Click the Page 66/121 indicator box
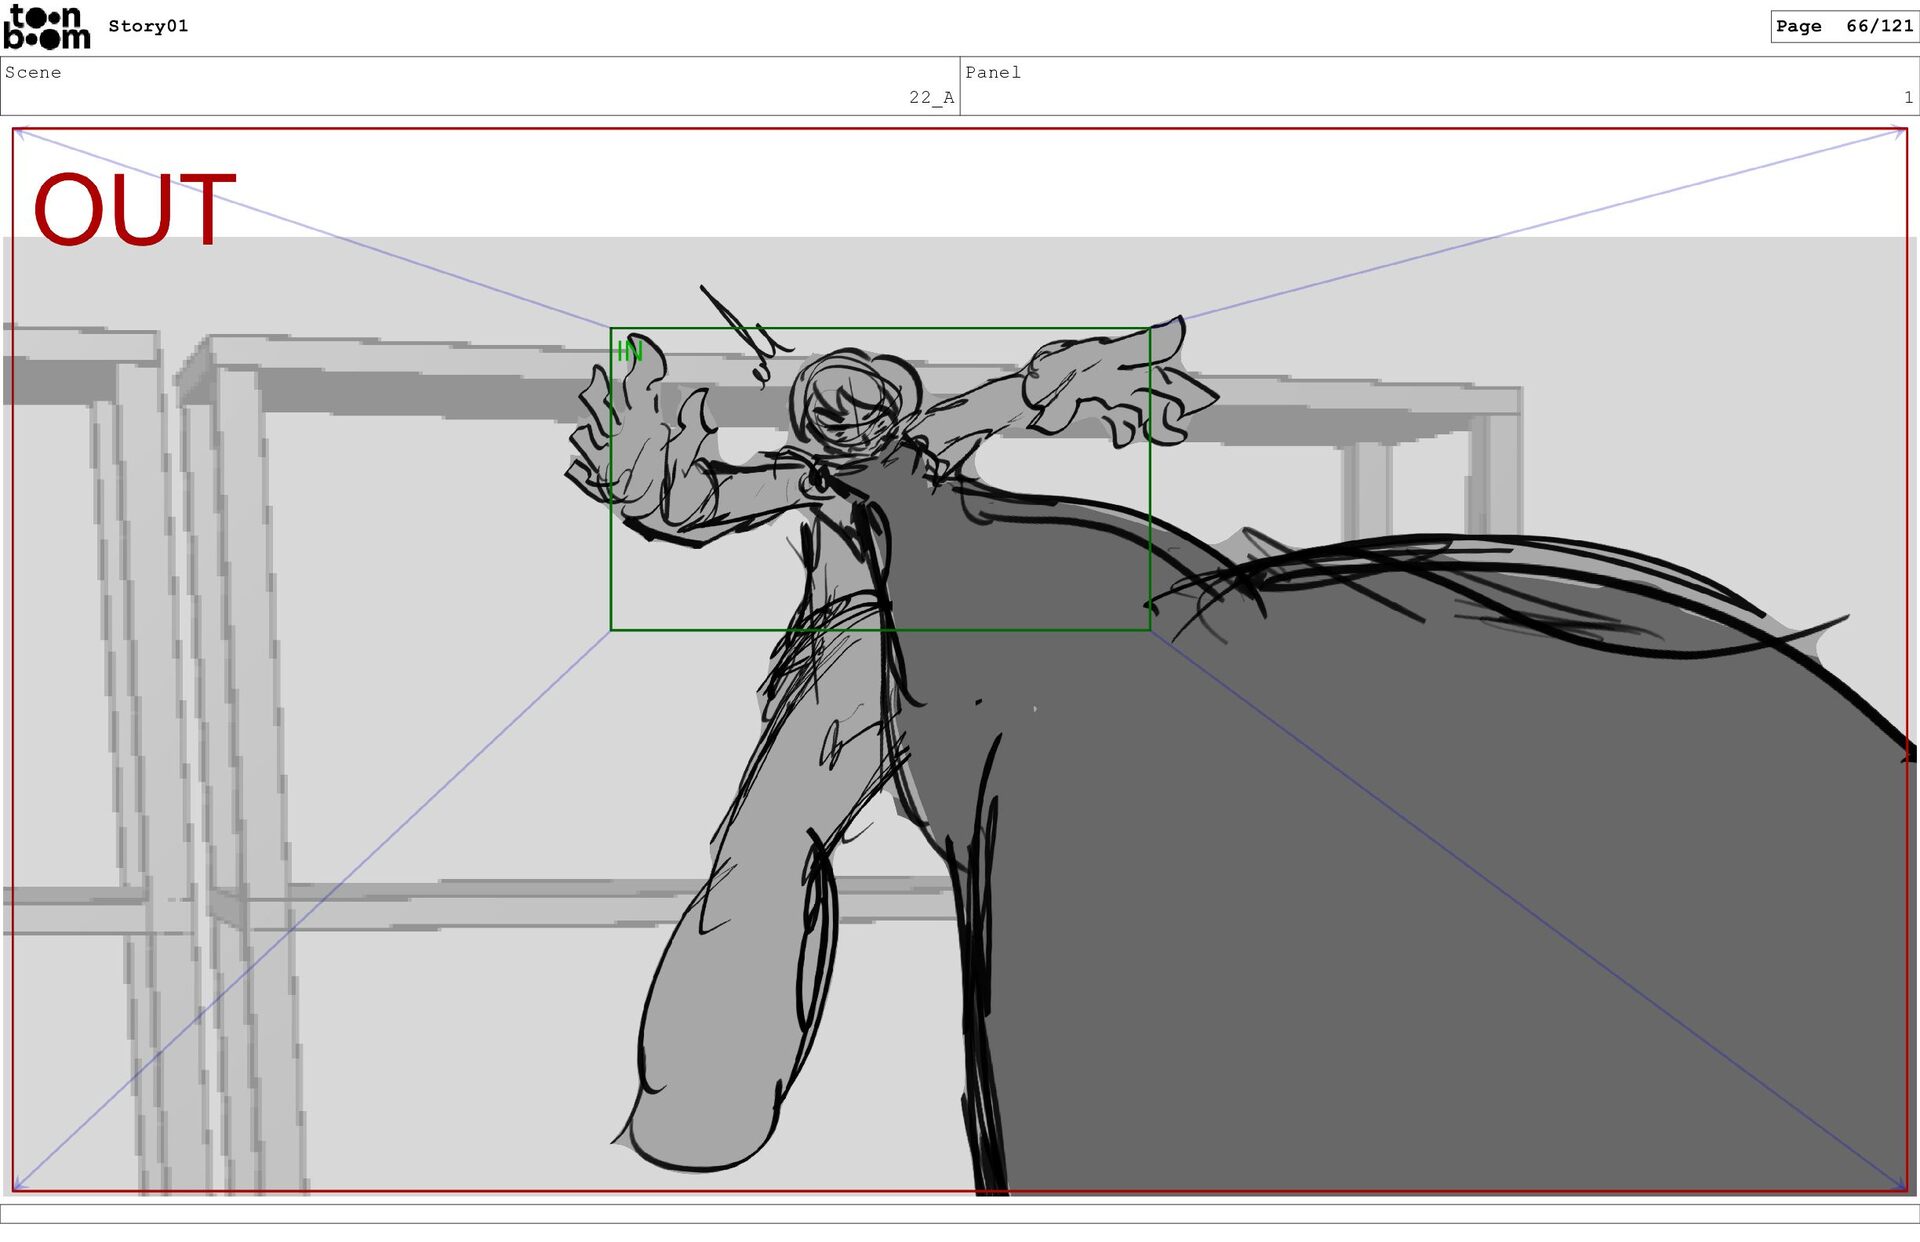Viewport: 1920px width, 1242px height. click(x=1843, y=26)
